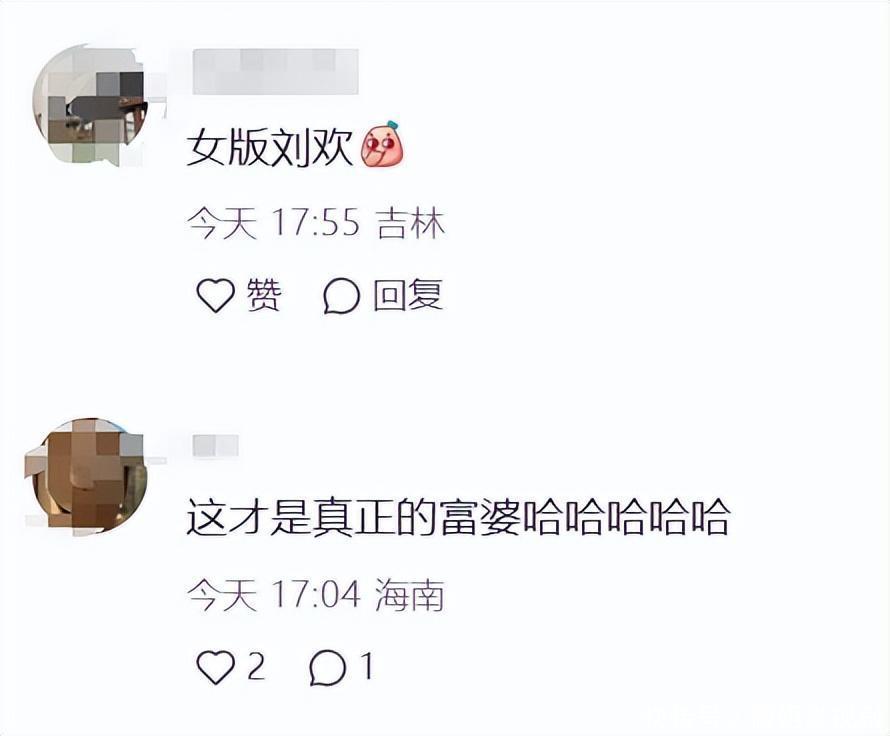
Task: Click the 吉林 location tag
Action: click(x=411, y=222)
